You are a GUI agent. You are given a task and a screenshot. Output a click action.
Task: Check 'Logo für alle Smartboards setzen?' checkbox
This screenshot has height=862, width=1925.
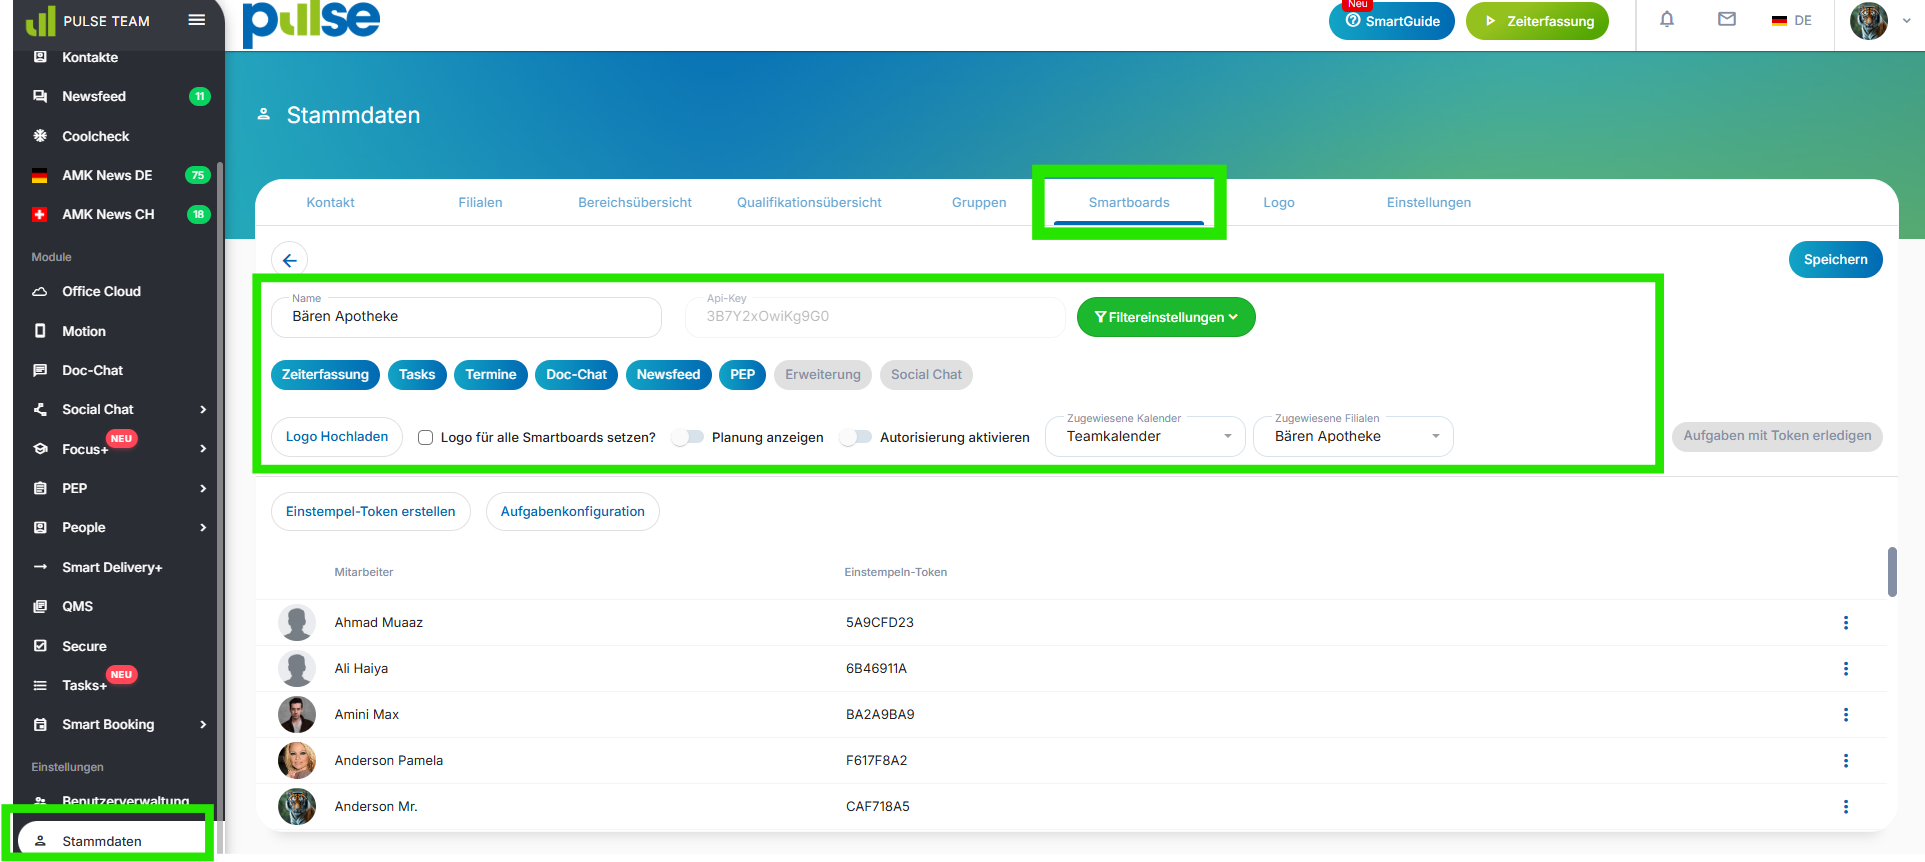[425, 437]
